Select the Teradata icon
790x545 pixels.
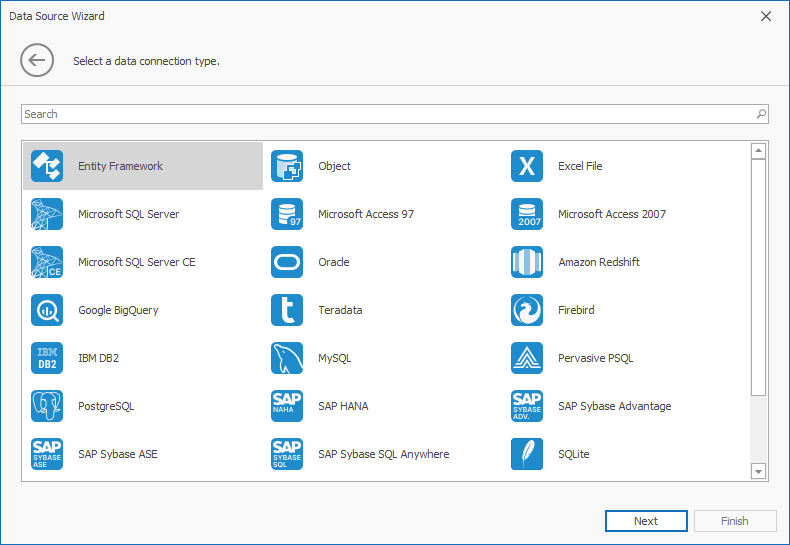point(287,310)
